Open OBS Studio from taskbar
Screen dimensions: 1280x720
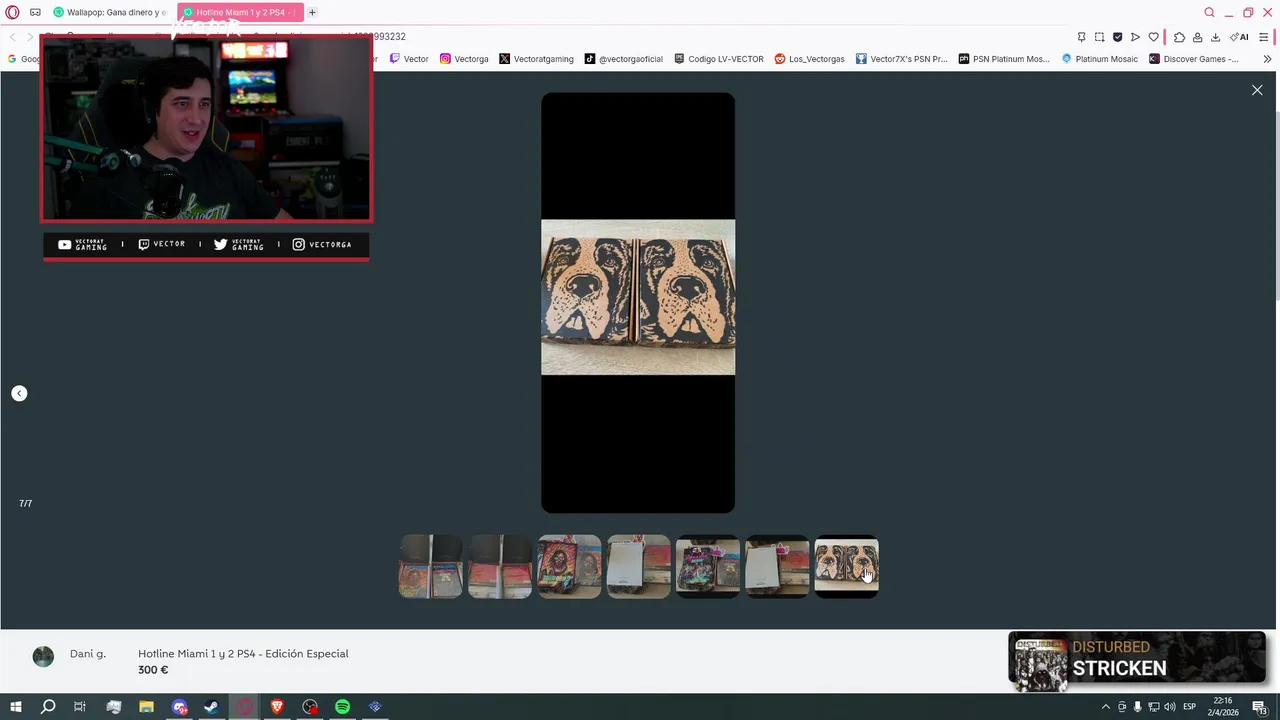pos(310,707)
